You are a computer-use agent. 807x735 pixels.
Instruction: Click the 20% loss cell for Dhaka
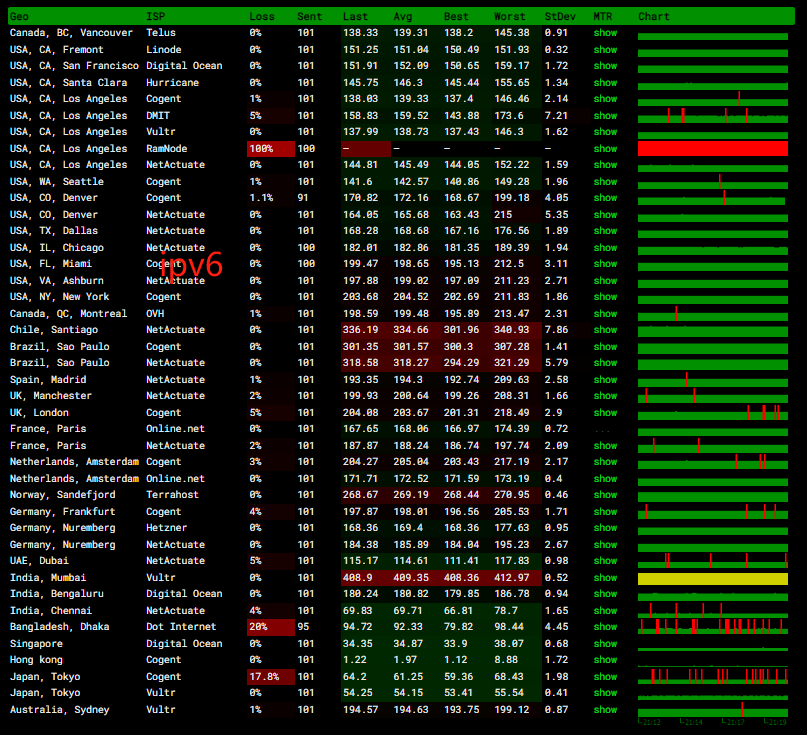pyautogui.click(x=271, y=627)
